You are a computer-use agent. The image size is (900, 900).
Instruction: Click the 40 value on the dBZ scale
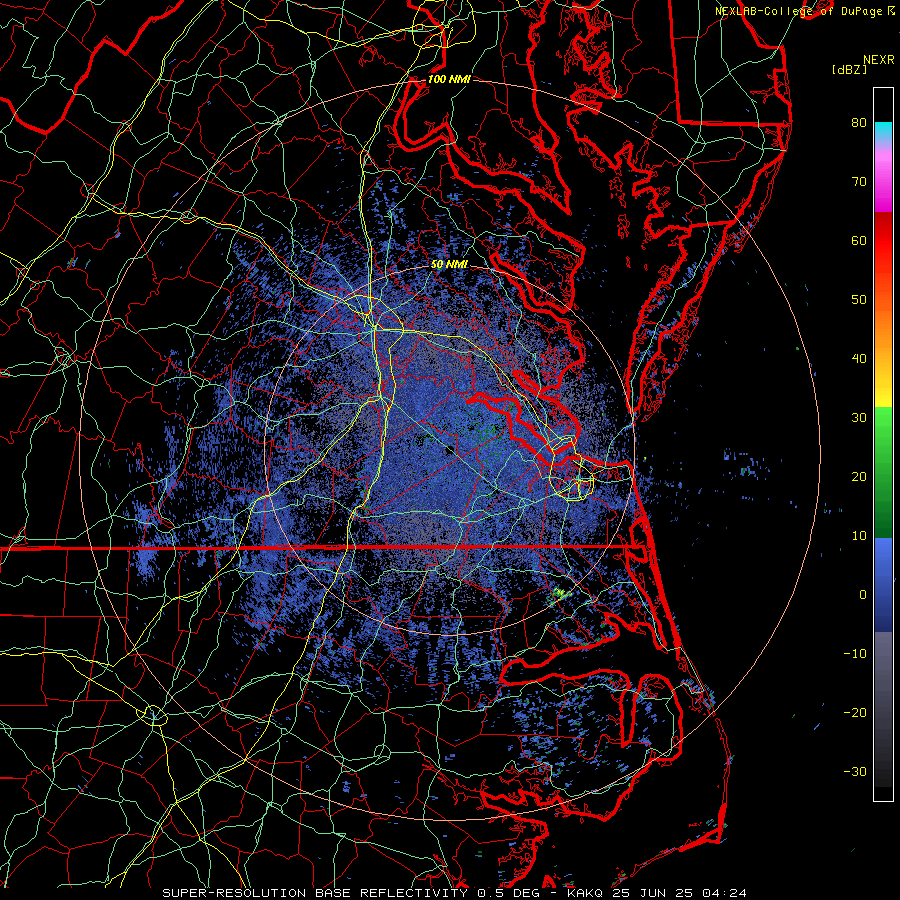point(859,359)
